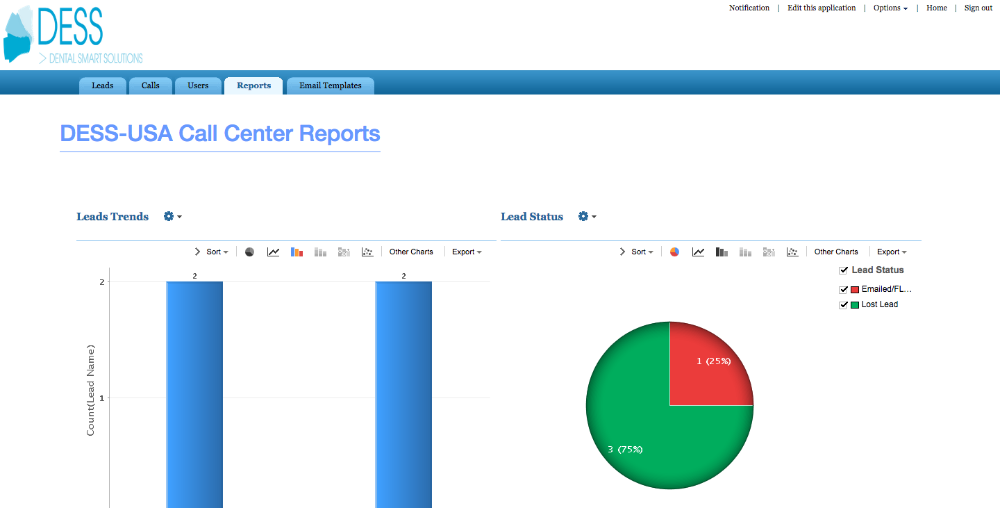
Task: Select table chart icon in Leads Trends toolbar
Action: tap(344, 252)
